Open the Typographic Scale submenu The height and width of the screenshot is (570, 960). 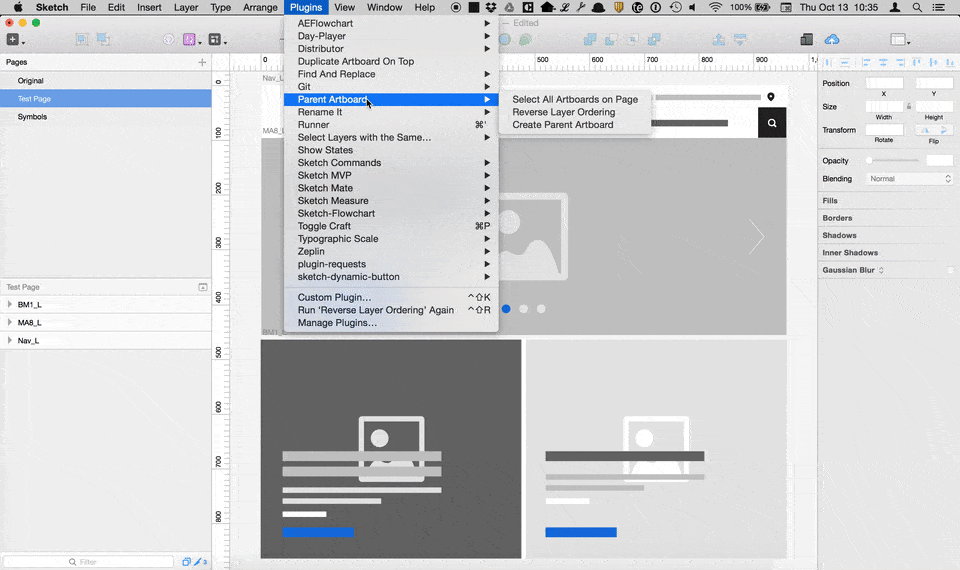pos(391,239)
